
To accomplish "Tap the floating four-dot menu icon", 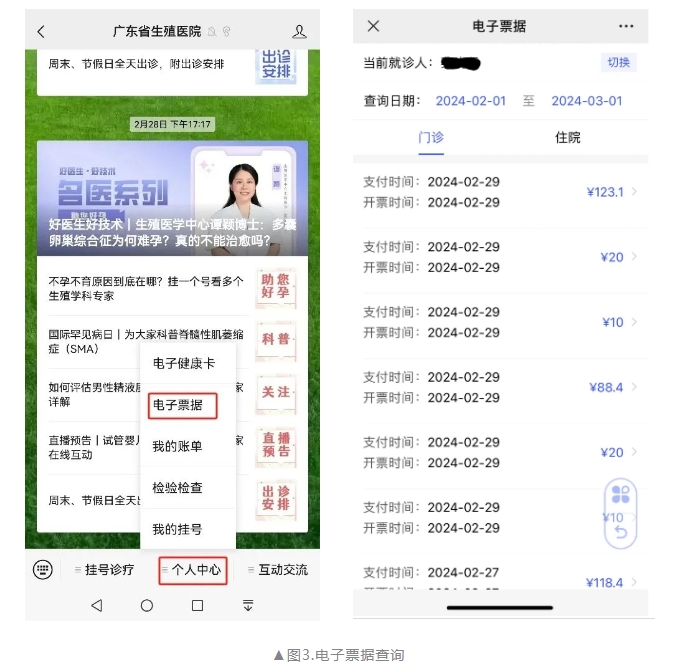I will pos(620,494).
